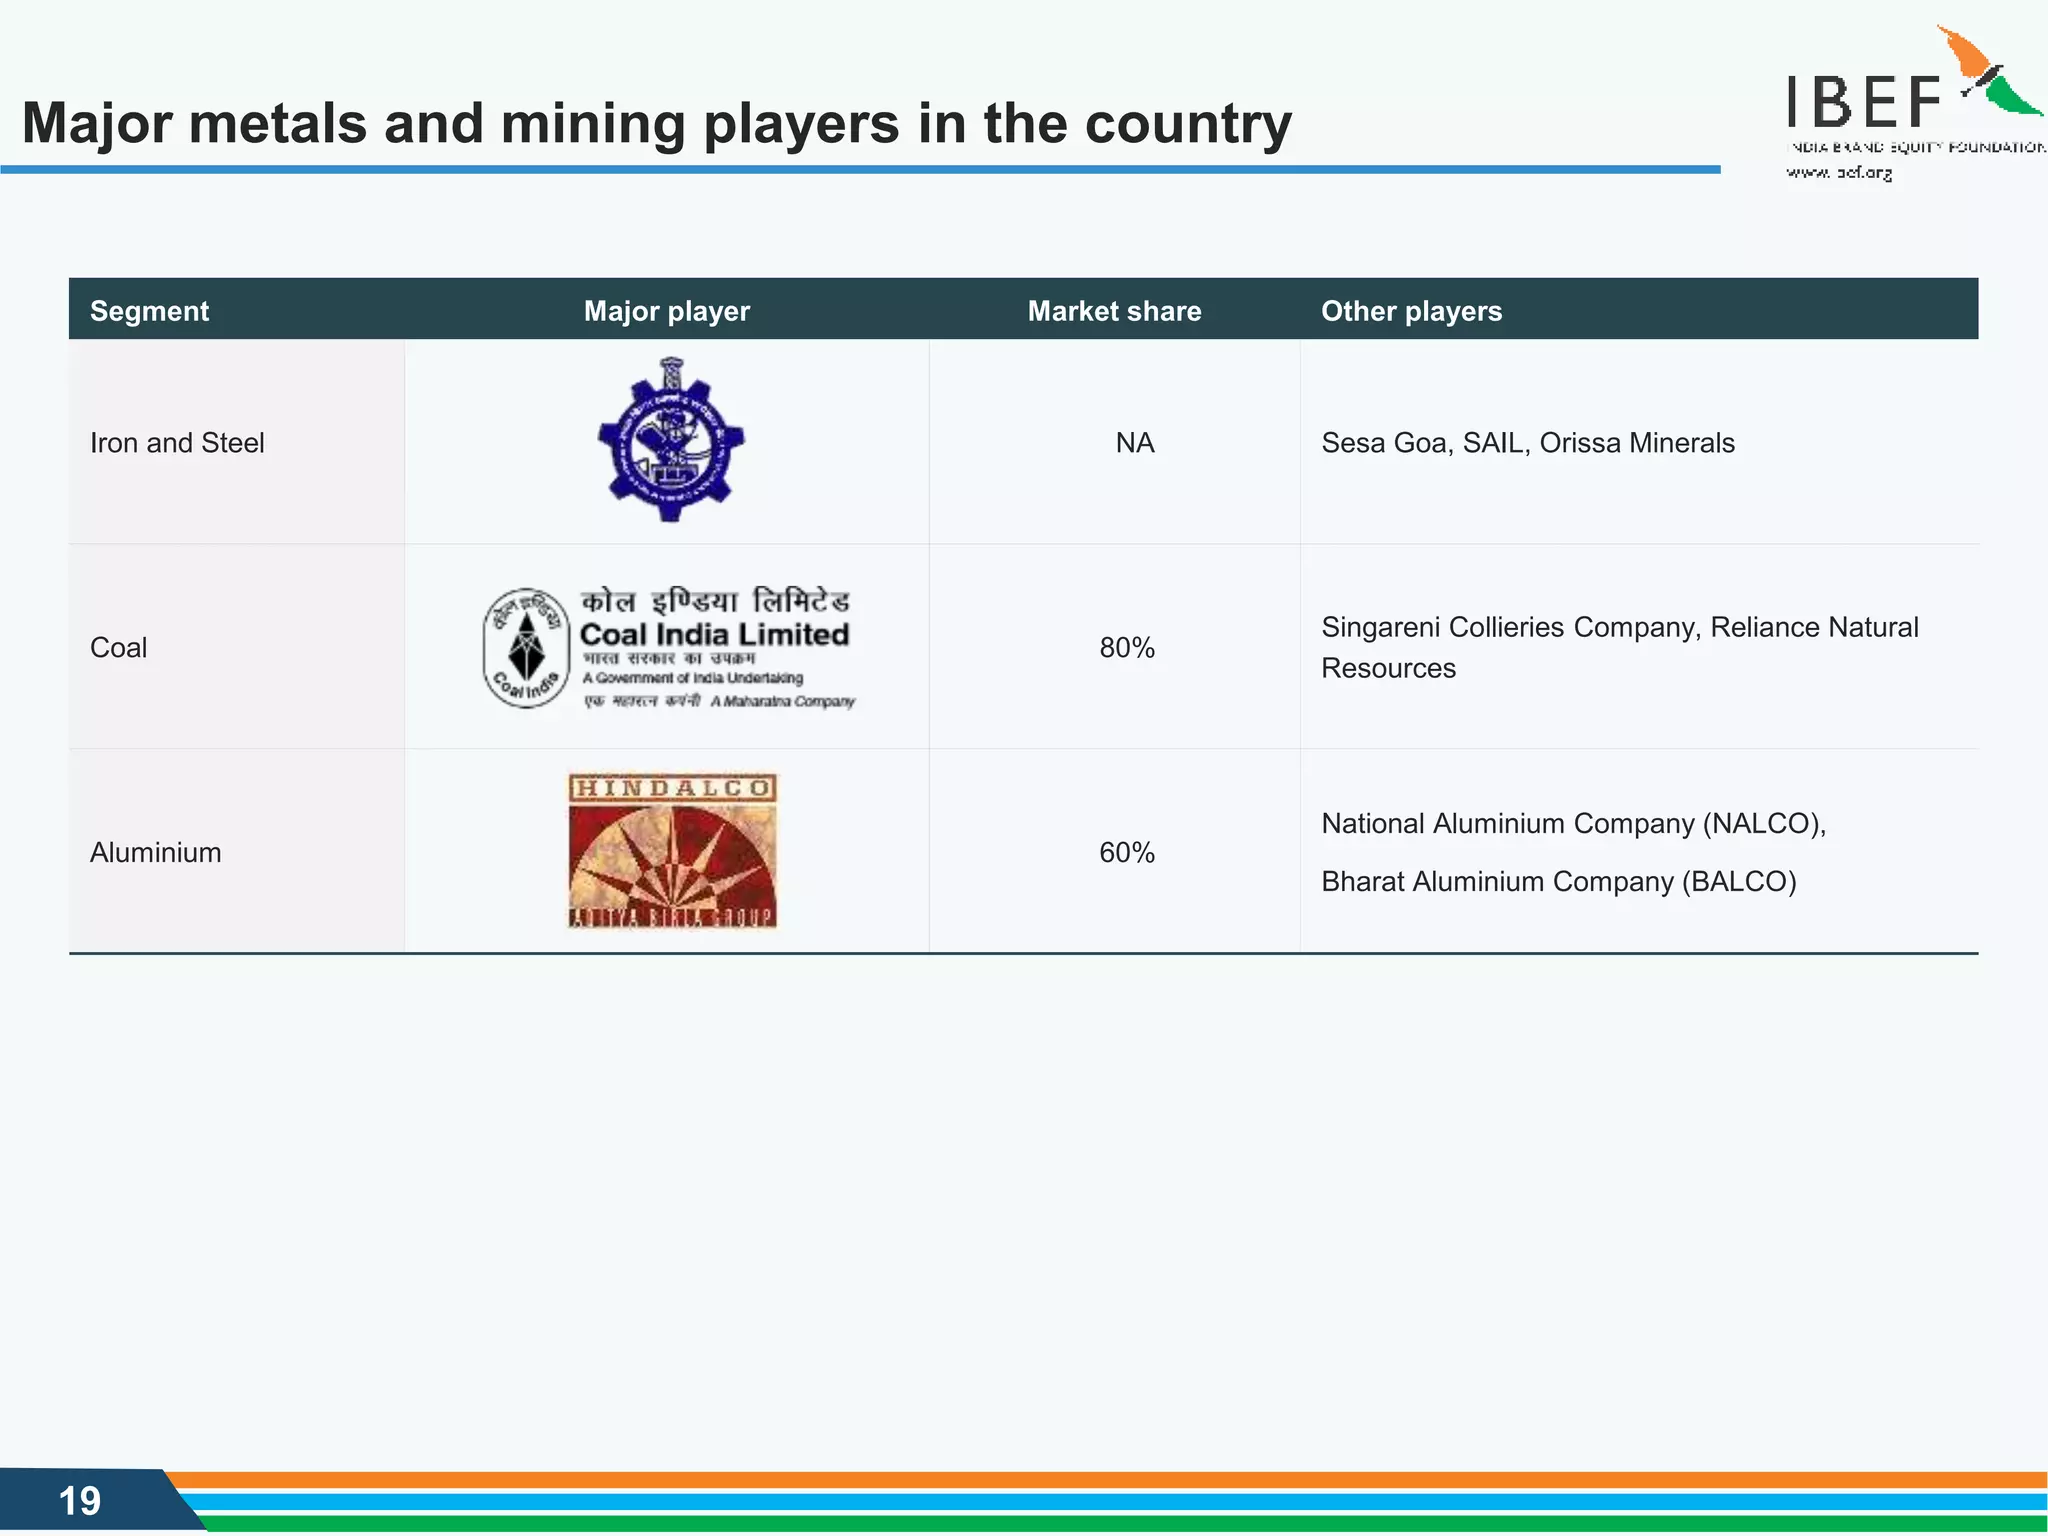
Task: Click the Hindalco Aditya Birla logo
Action: (x=672, y=851)
